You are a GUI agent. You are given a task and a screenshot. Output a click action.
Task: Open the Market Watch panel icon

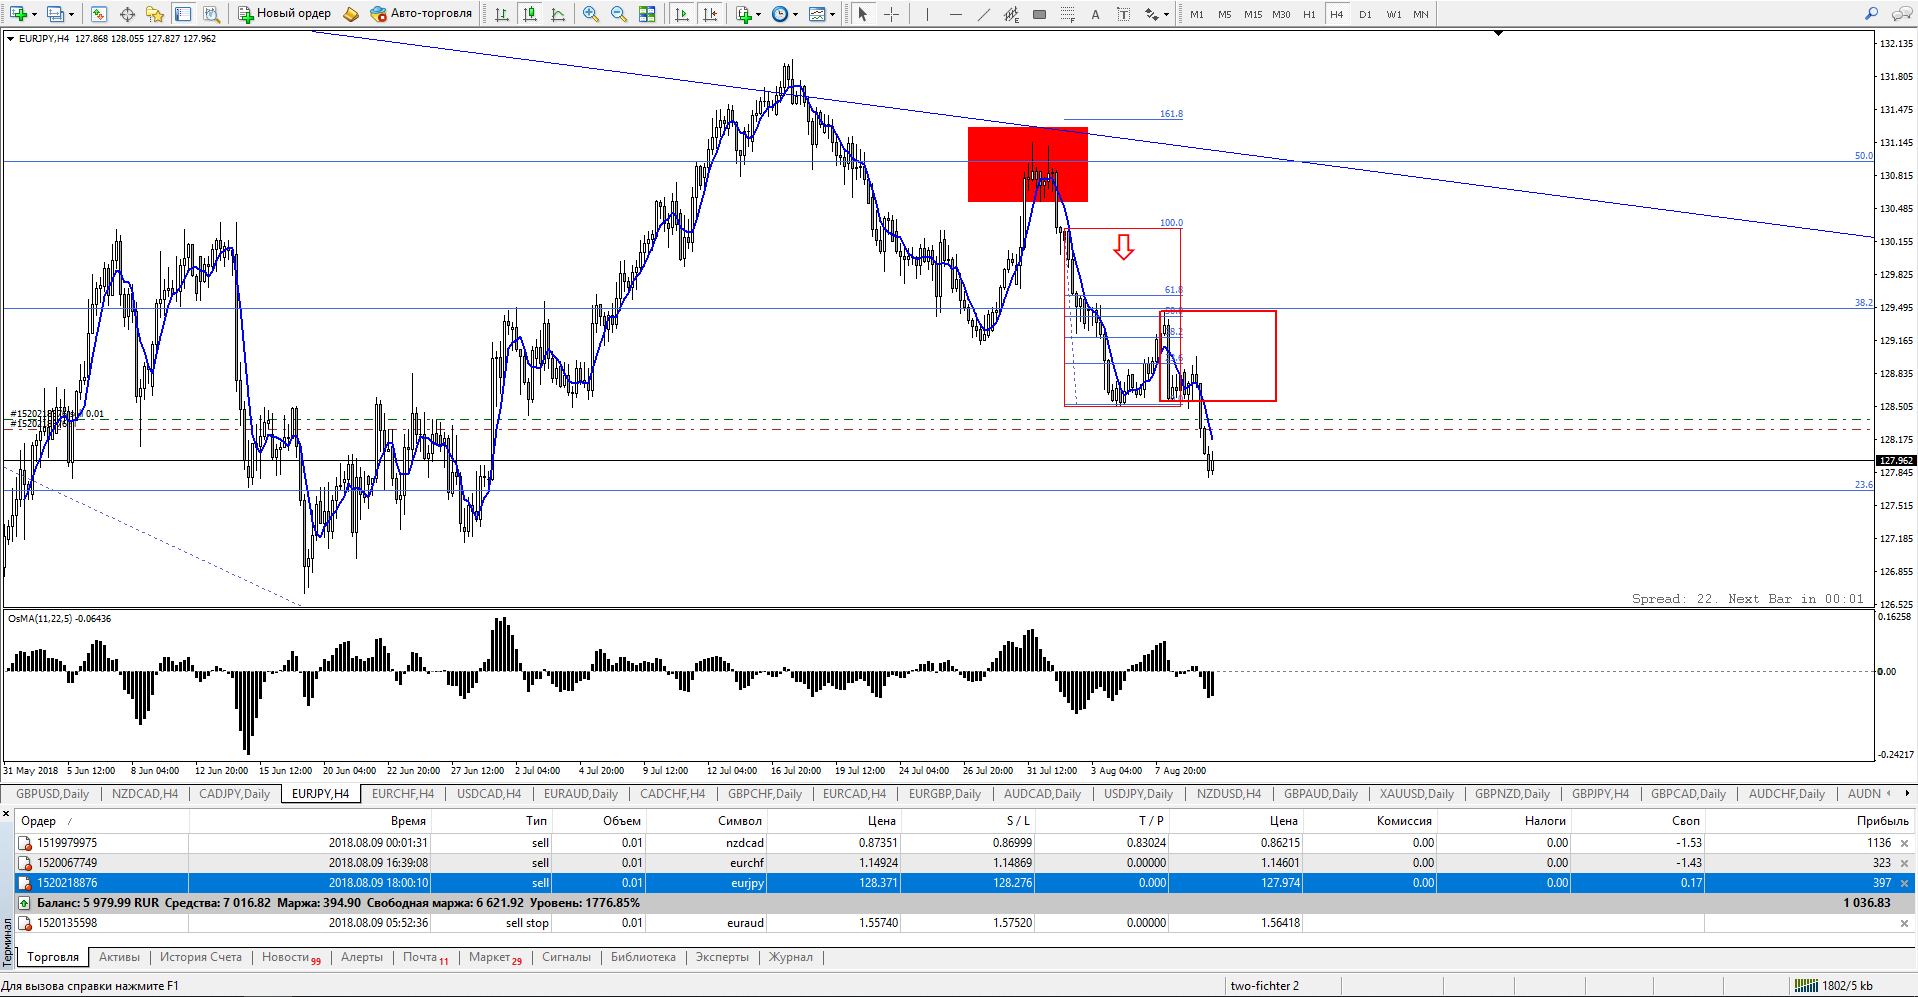pyautogui.click(x=99, y=14)
